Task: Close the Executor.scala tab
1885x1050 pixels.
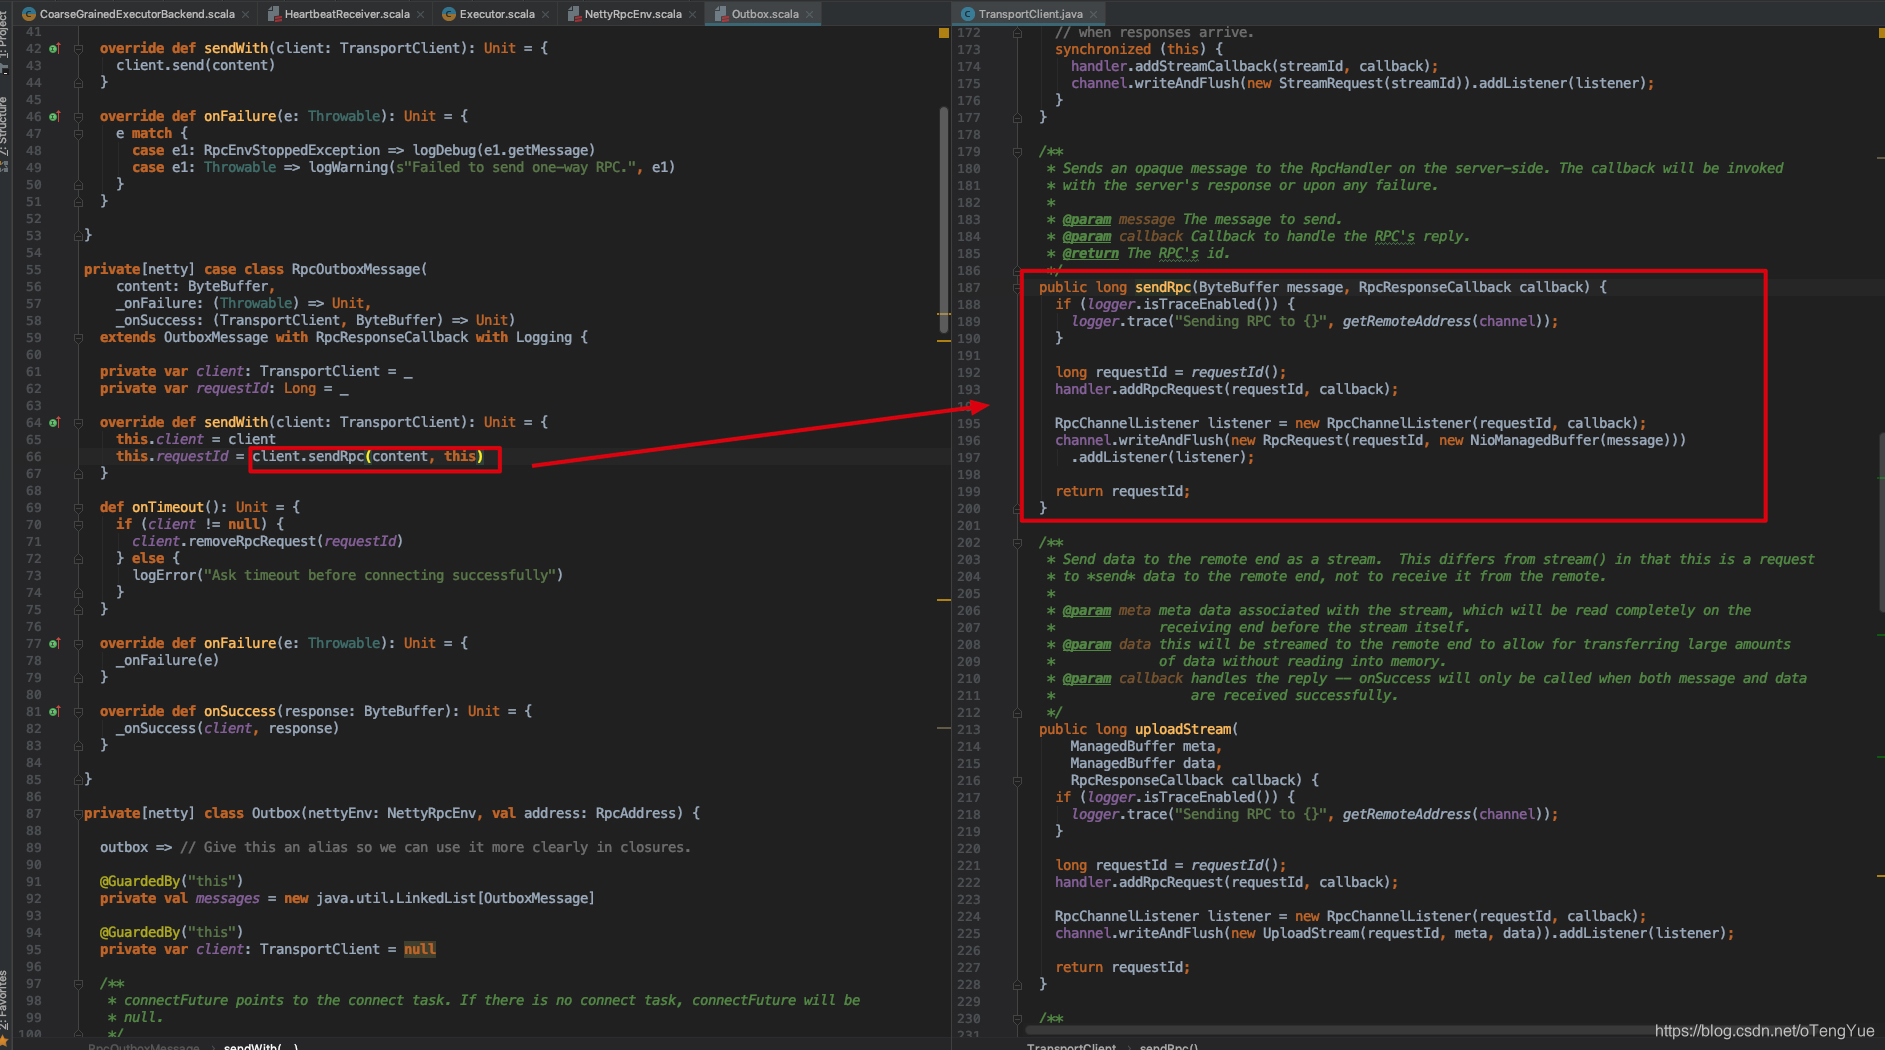Action: (x=545, y=15)
